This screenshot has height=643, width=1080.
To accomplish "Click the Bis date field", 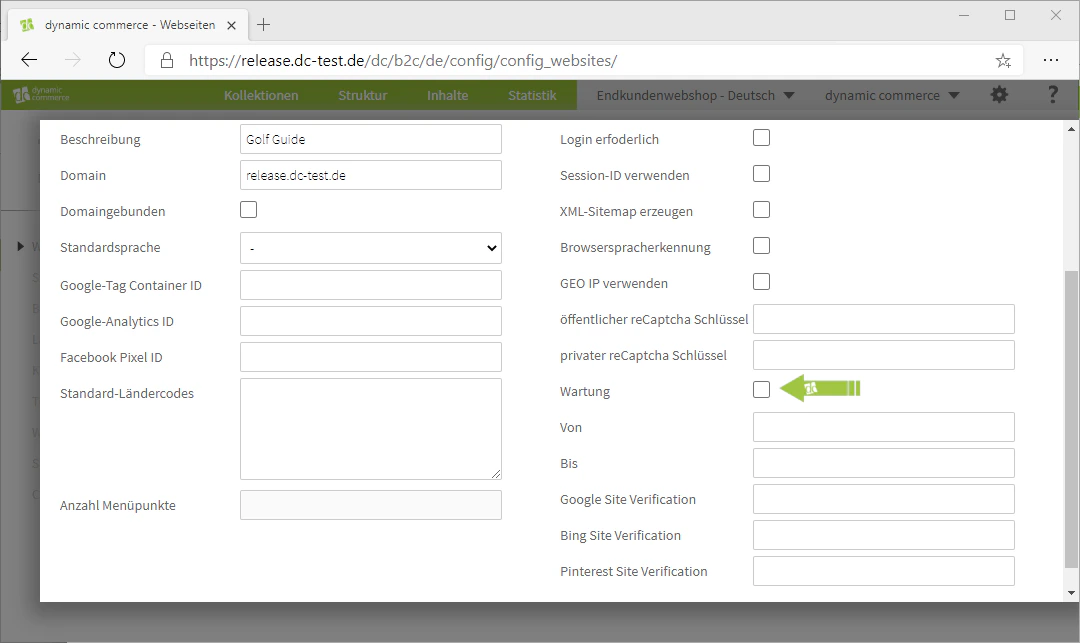I will 884,463.
